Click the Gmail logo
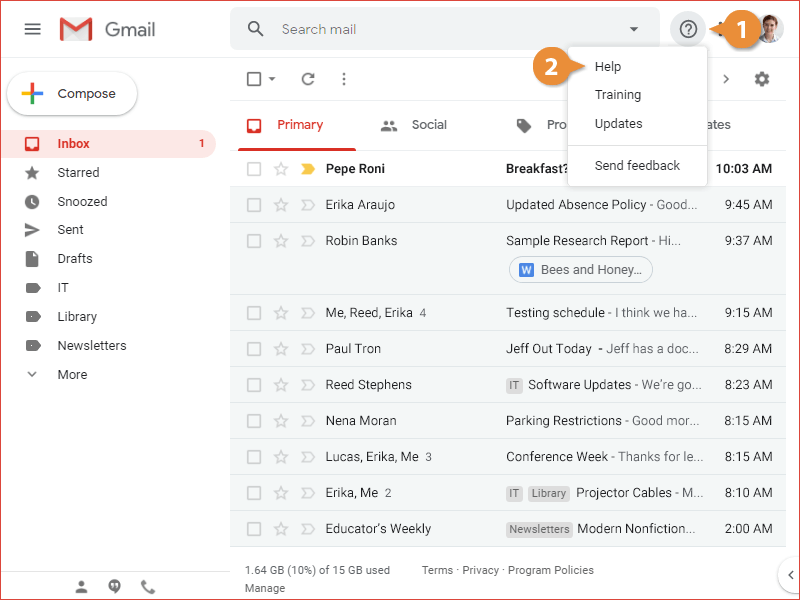800x600 pixels. (108, 29)
